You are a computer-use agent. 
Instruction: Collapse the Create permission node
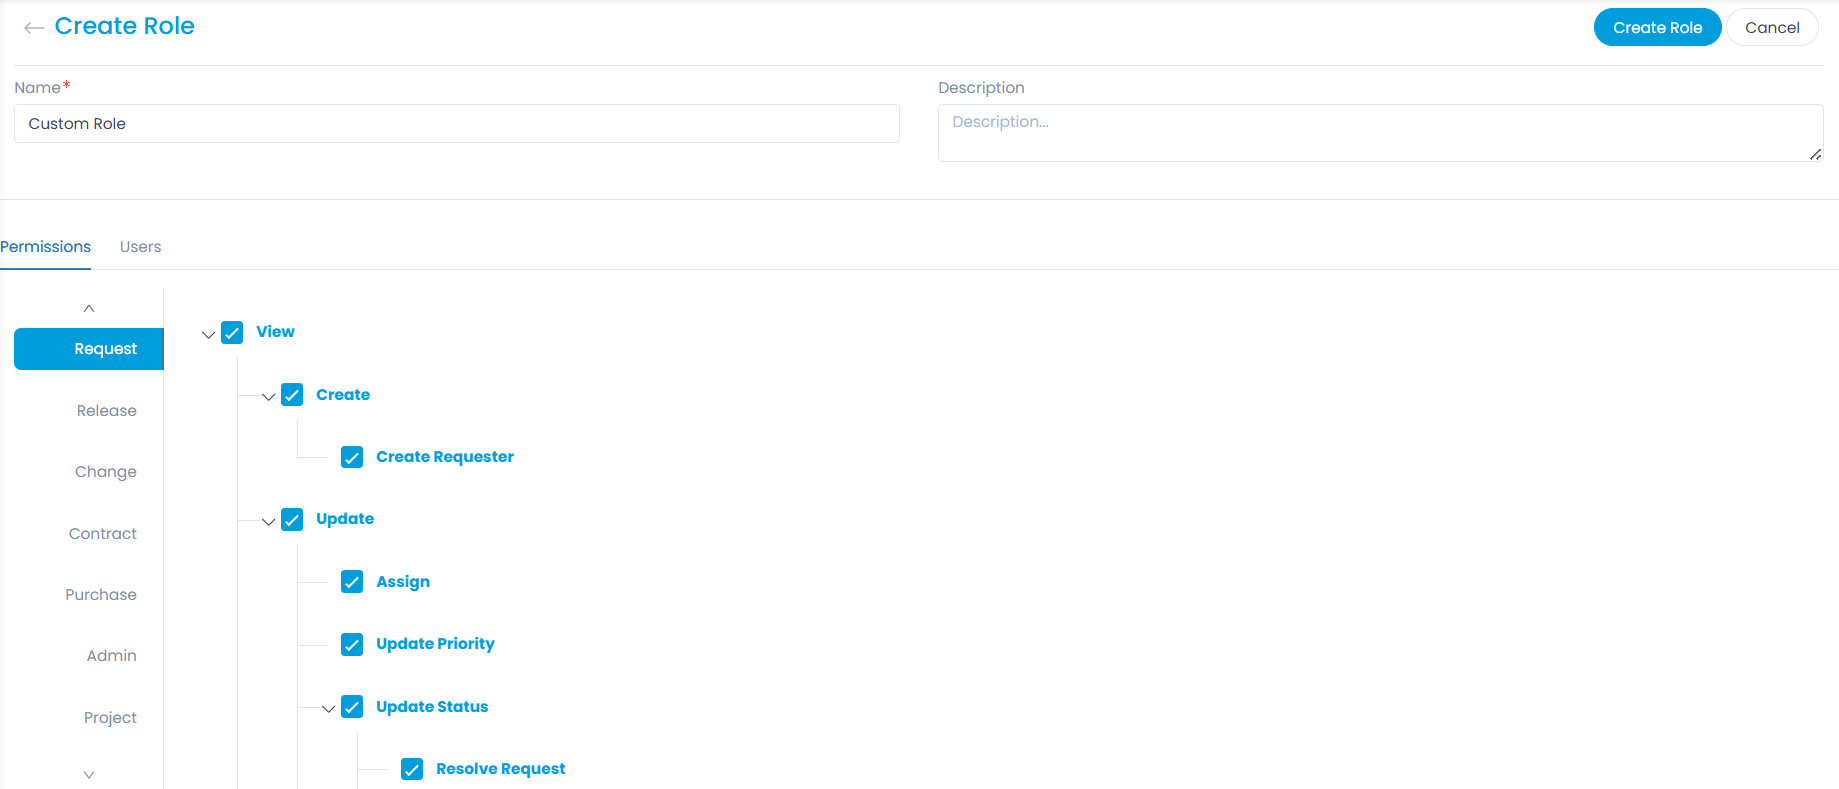(x=268, y=396)
